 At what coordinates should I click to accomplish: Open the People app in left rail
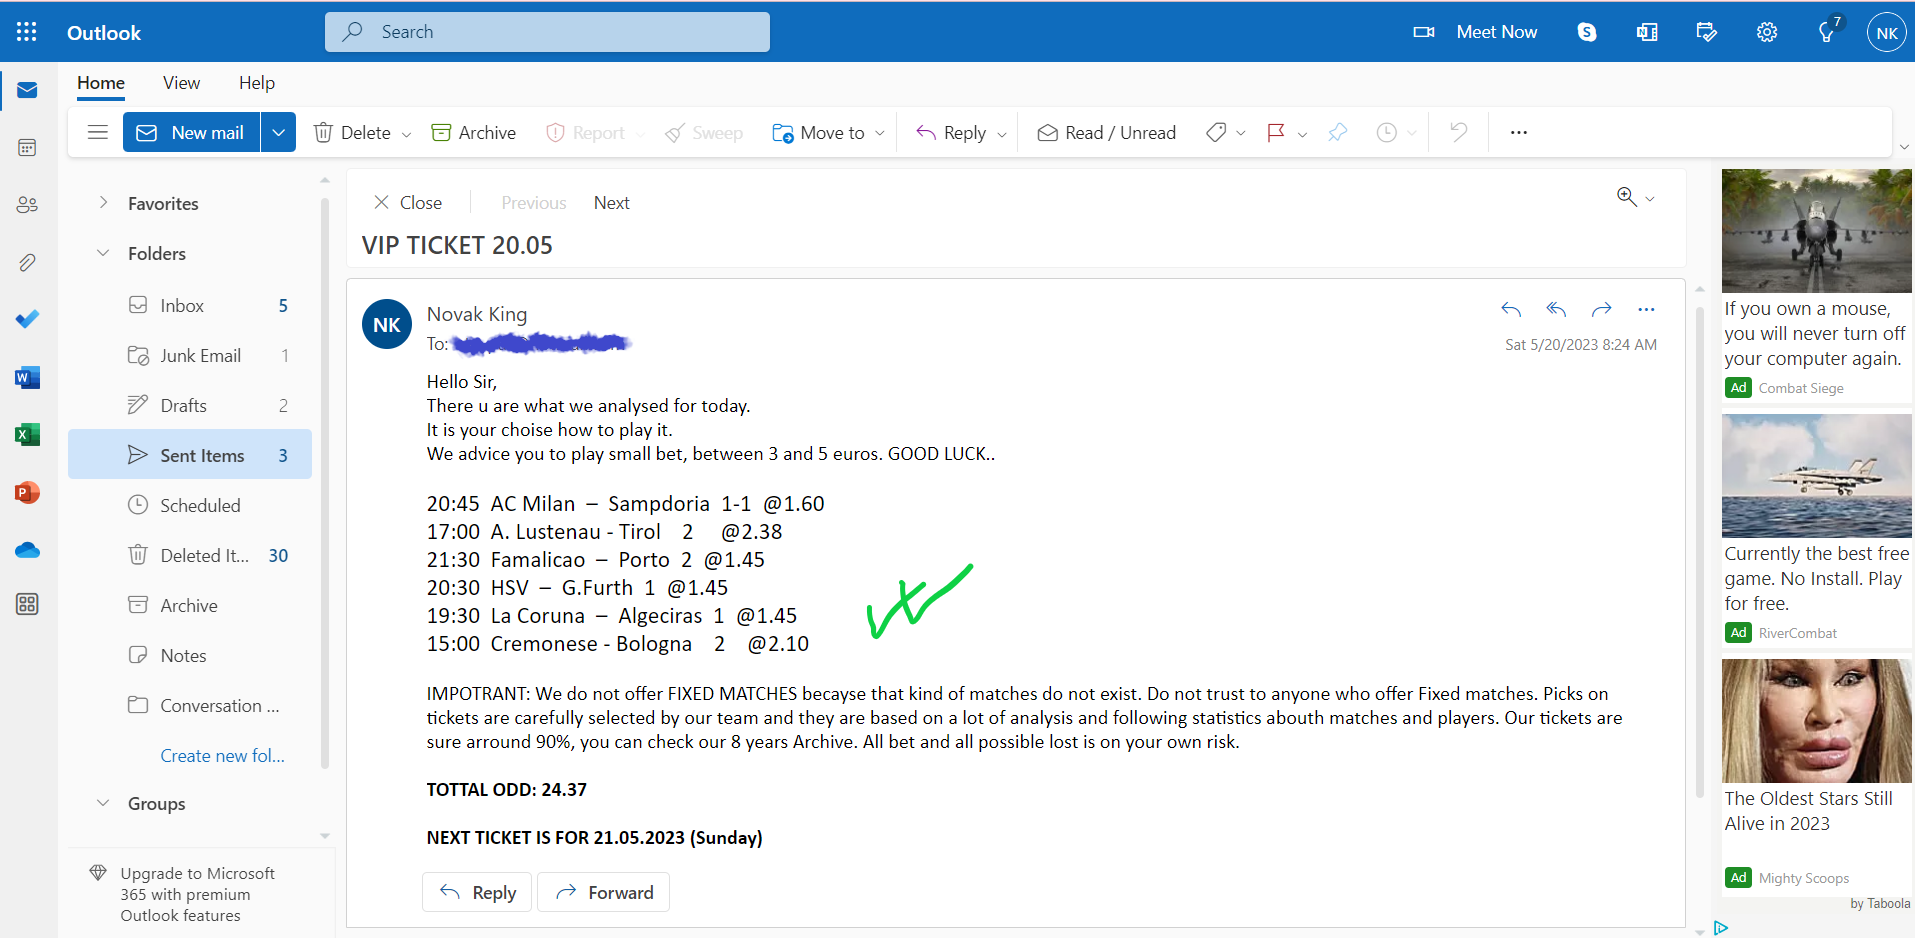point(27,205)
